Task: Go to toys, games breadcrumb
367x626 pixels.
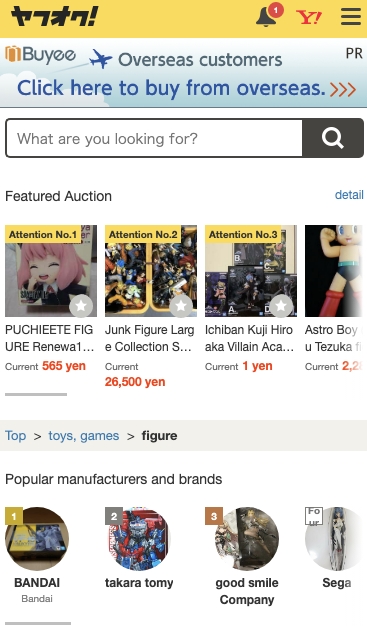Action: [84, 436]
